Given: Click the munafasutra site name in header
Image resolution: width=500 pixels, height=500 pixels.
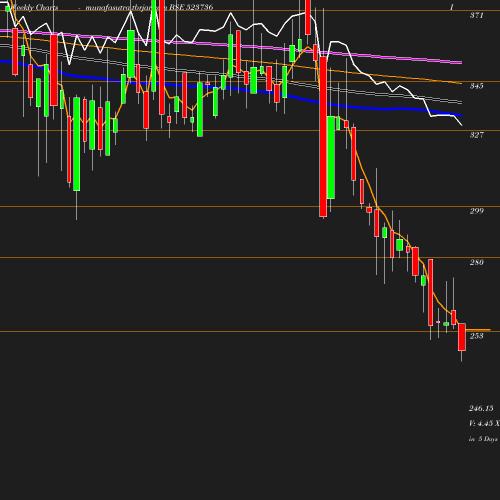Looking at the screenshot, I should pos(126,8).
